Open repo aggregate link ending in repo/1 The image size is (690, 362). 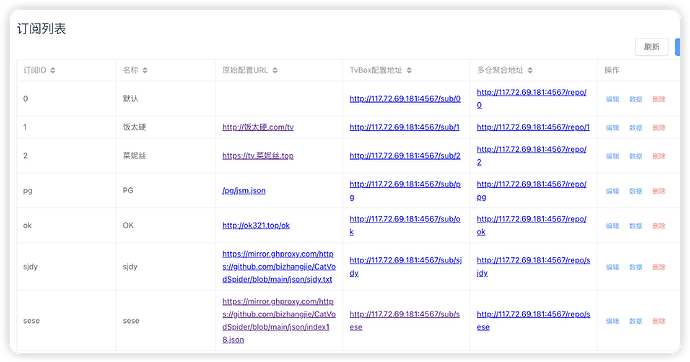click(x=533, y=127)
